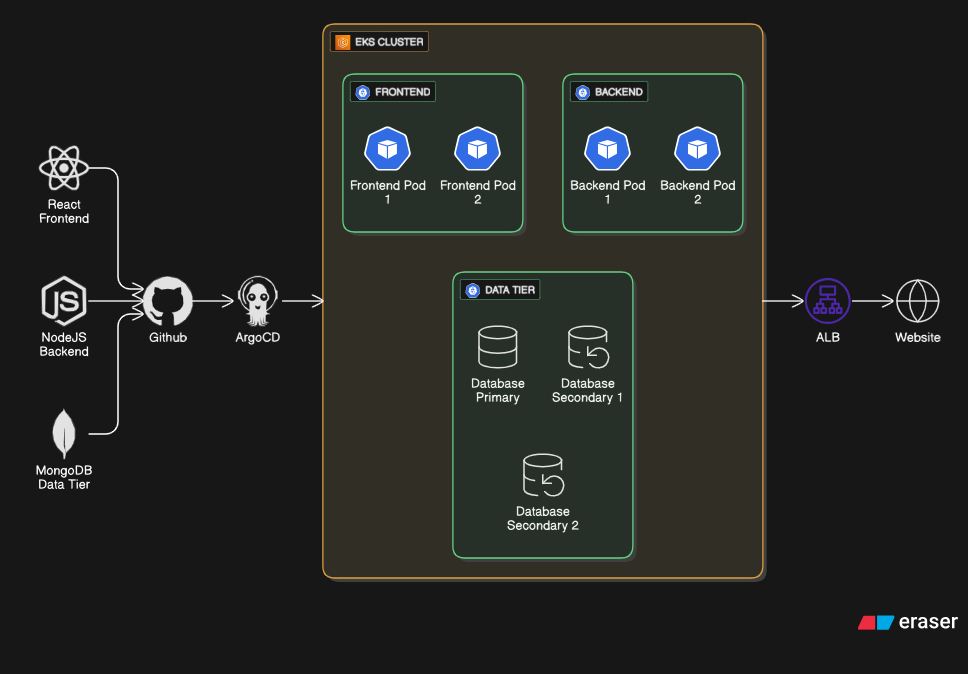Click the Frontend Pod 2 label

(x=478, y=192)
